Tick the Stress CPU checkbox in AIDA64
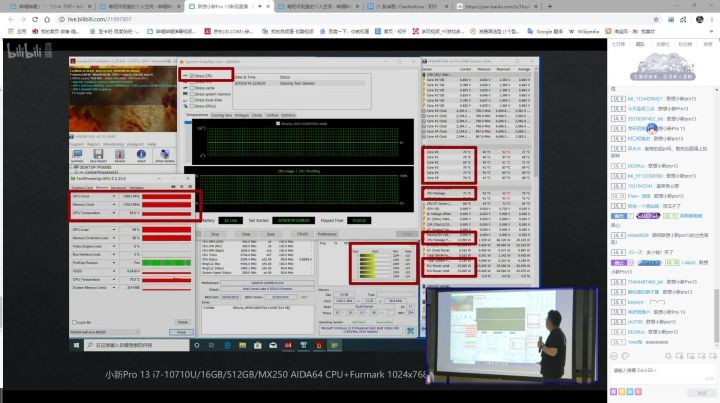Viewport: 720px width, 403px height. (192, 75)
